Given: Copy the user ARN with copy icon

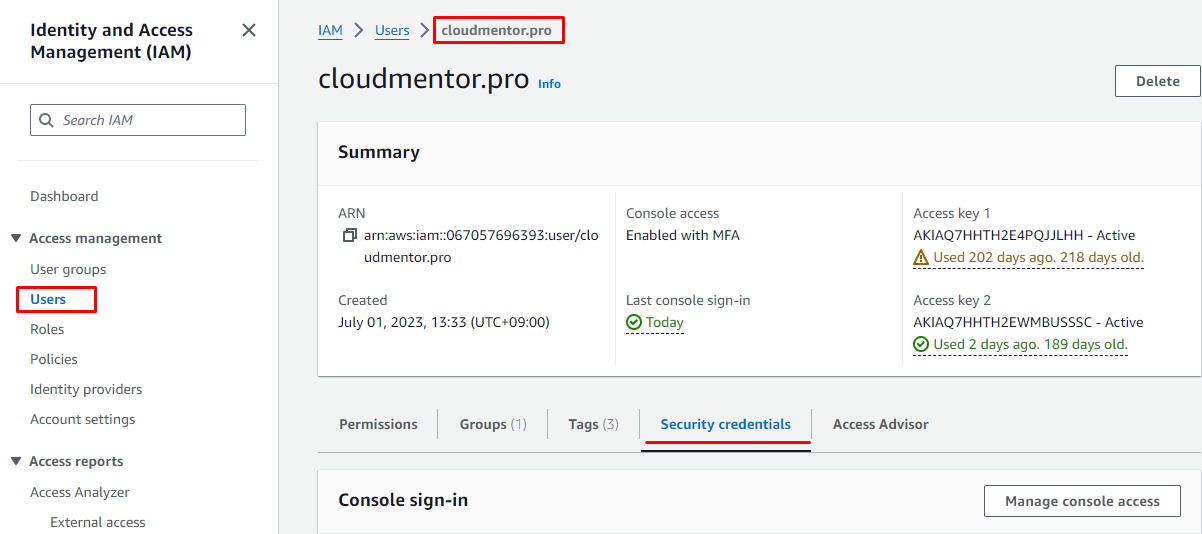Looking at the screenshot, I should click(x=349, y=236).
